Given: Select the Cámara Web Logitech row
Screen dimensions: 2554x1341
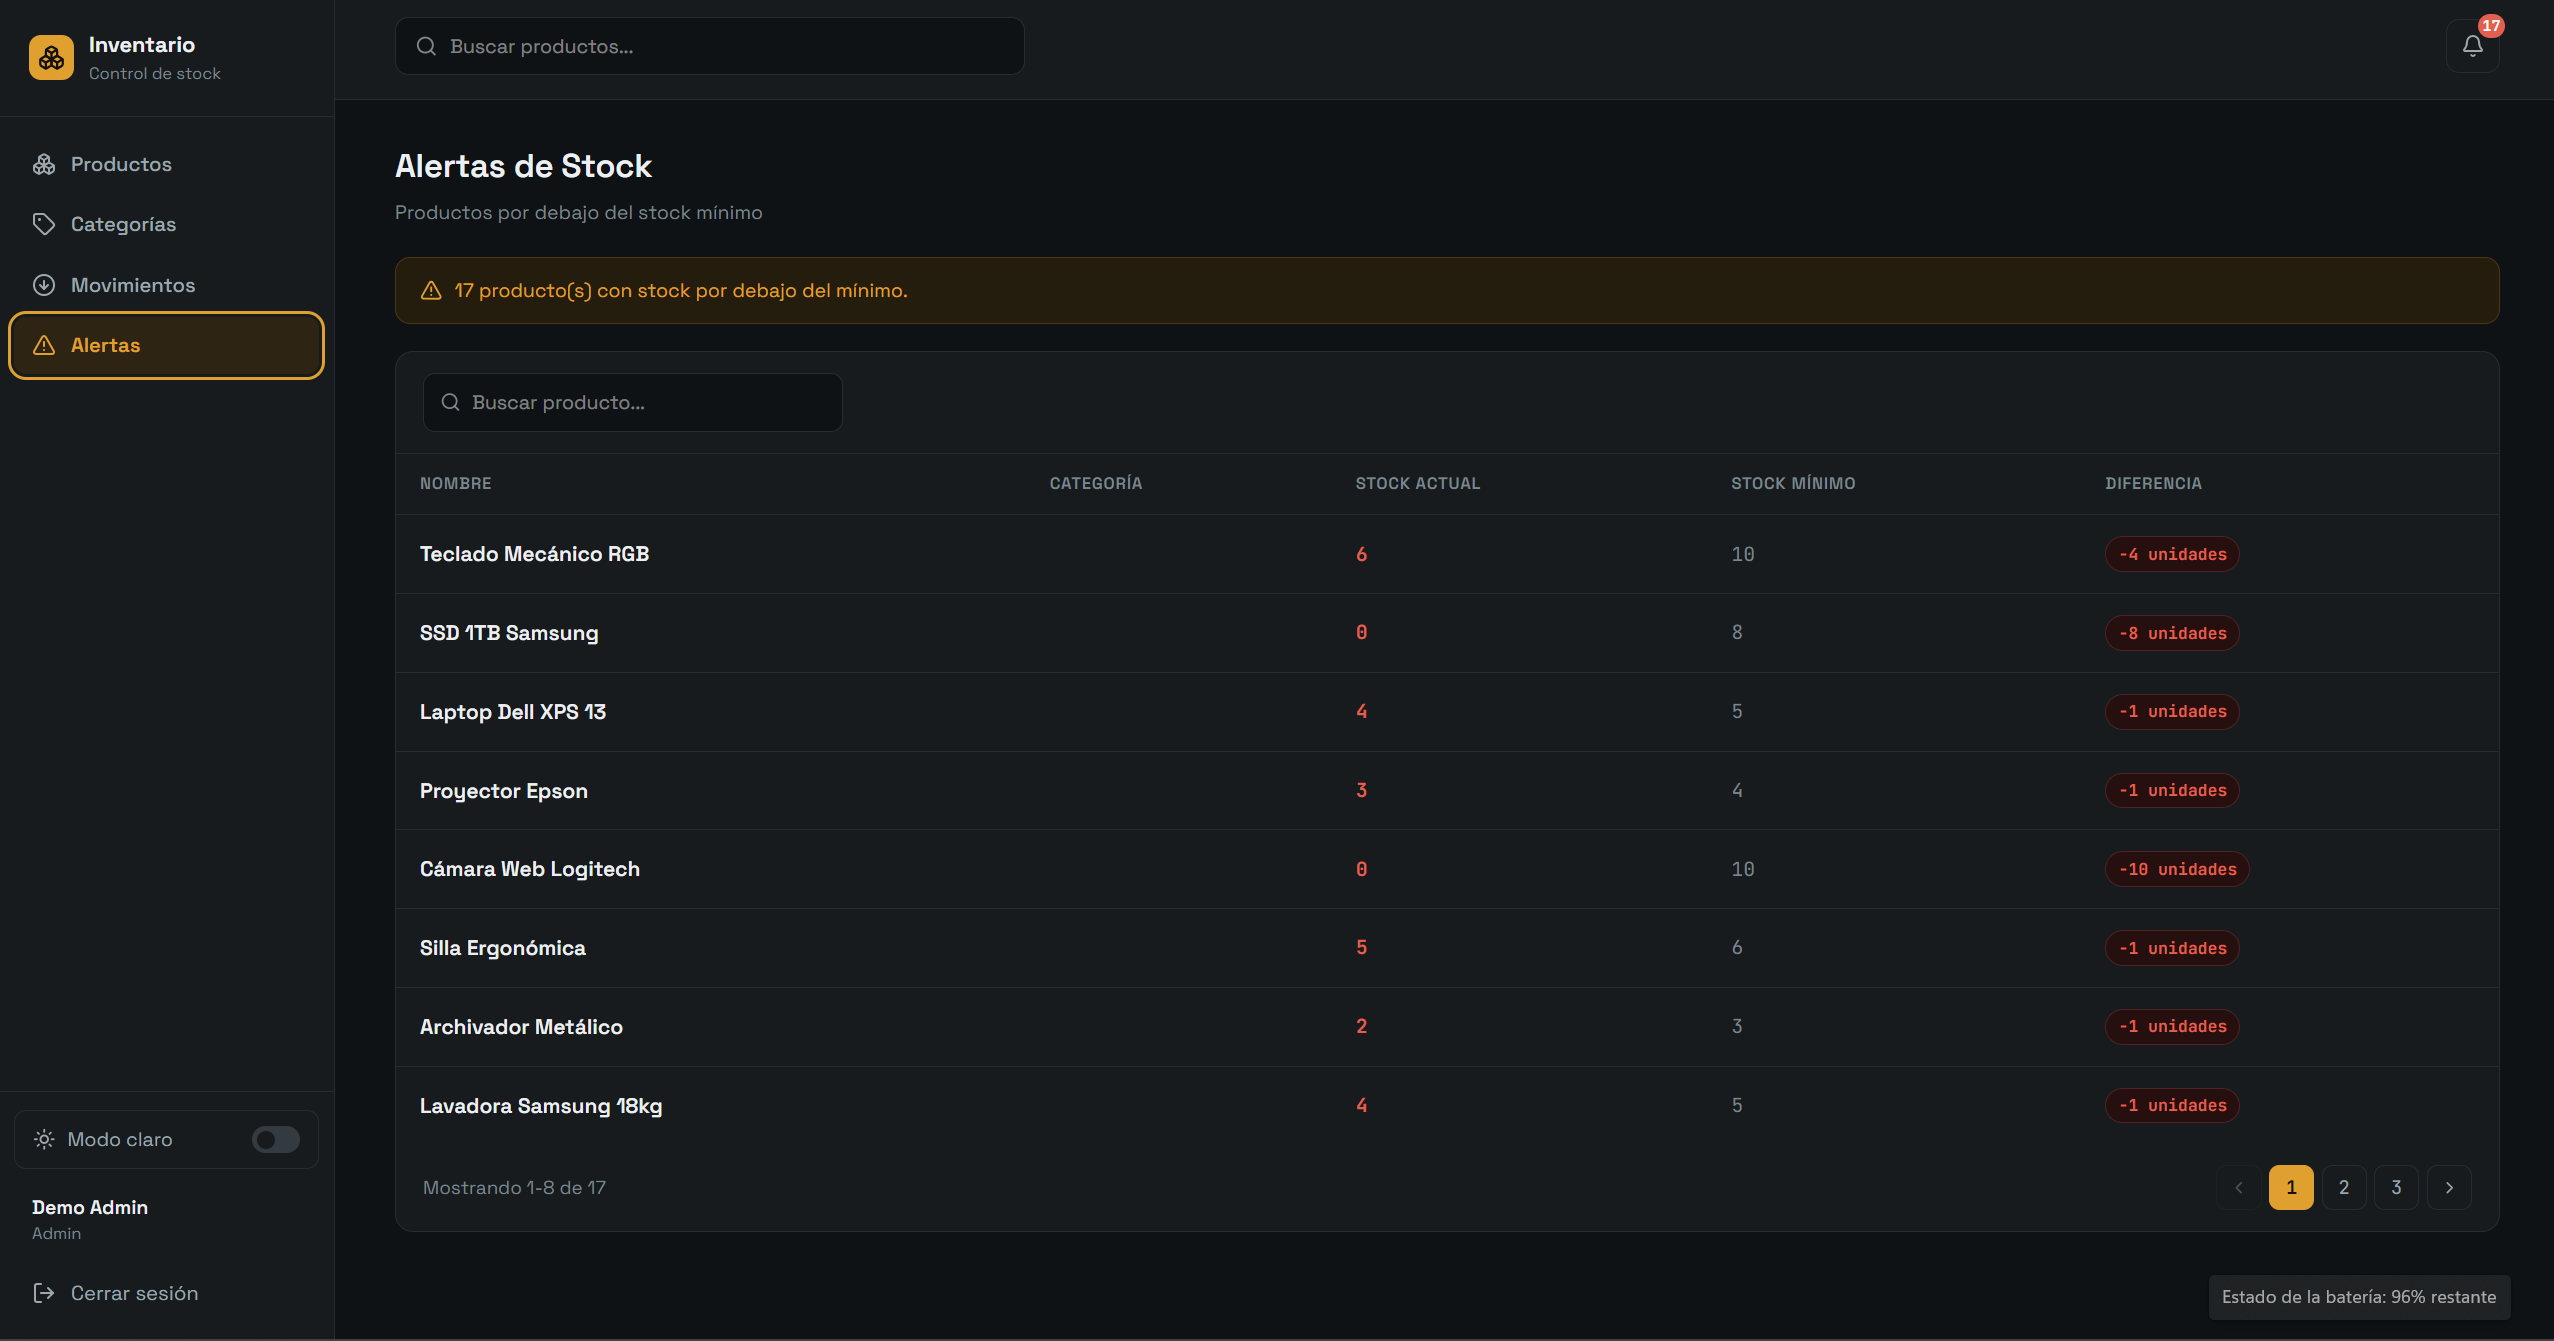Looking at the screenshot, I should [x=1447, y=869].
